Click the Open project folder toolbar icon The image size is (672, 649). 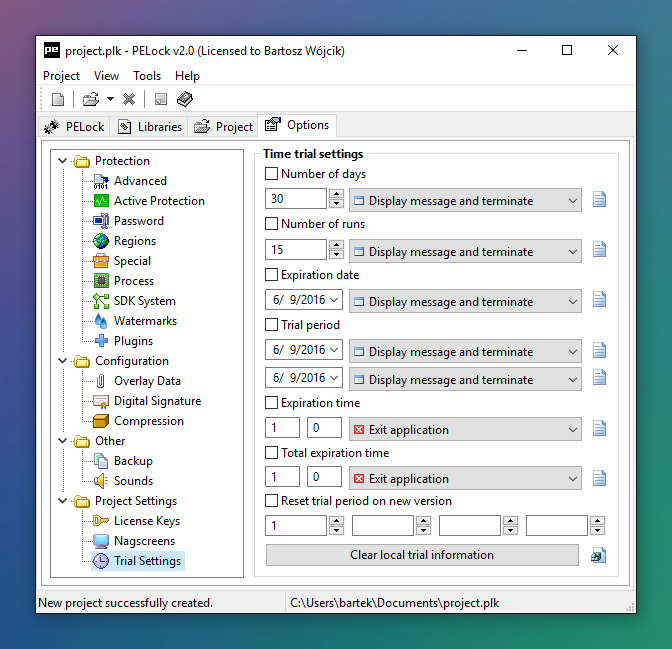point(91,99)
